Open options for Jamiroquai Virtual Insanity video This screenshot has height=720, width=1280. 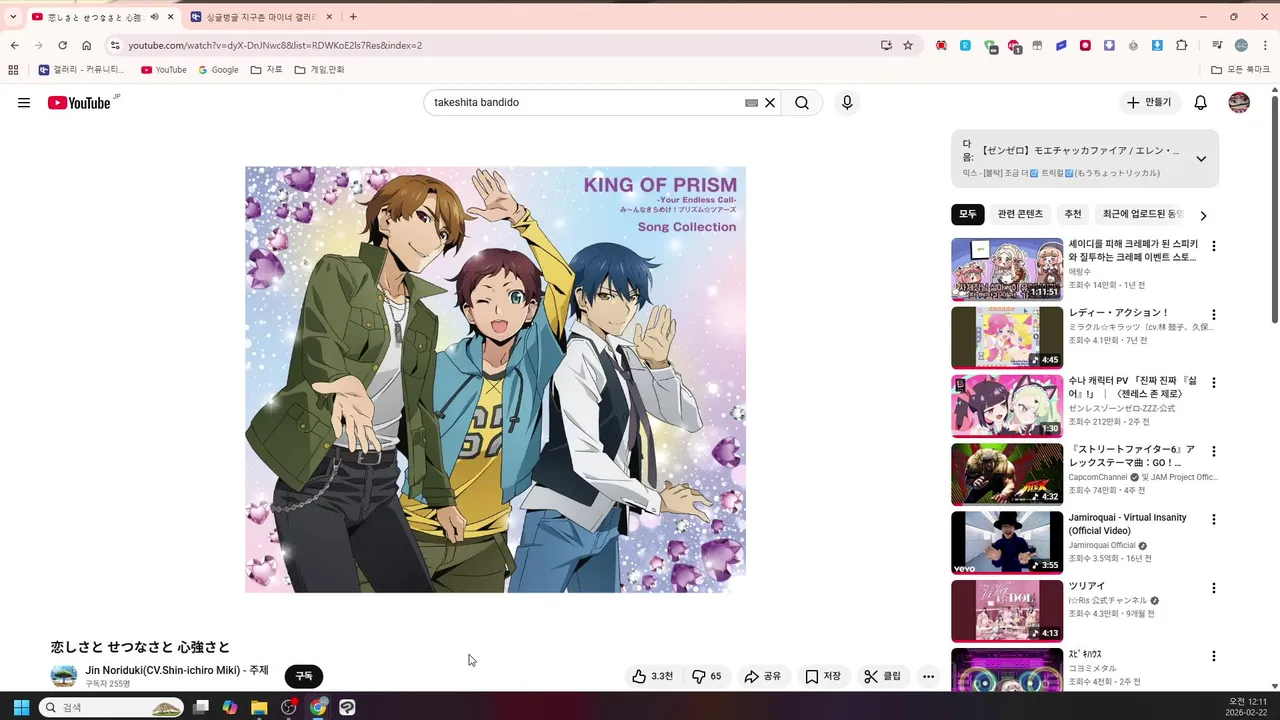1214,519
